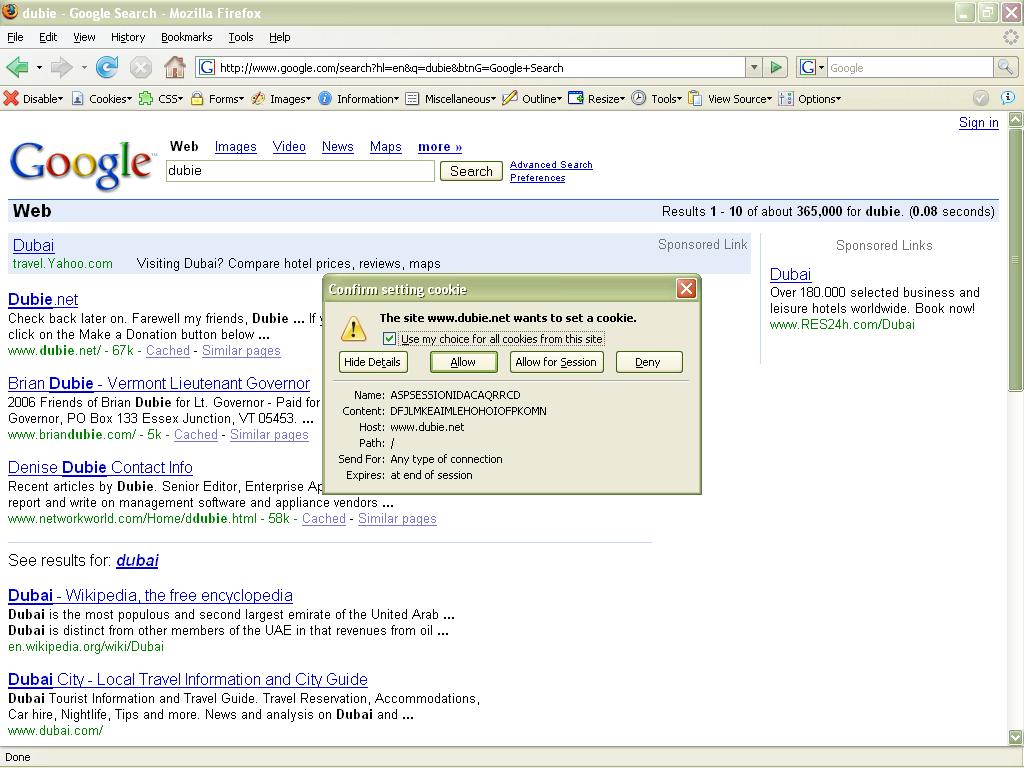Click the green Back arrow button
Image resolution: width=1024 pixels, height=768 pixels.
click(18, 67)
